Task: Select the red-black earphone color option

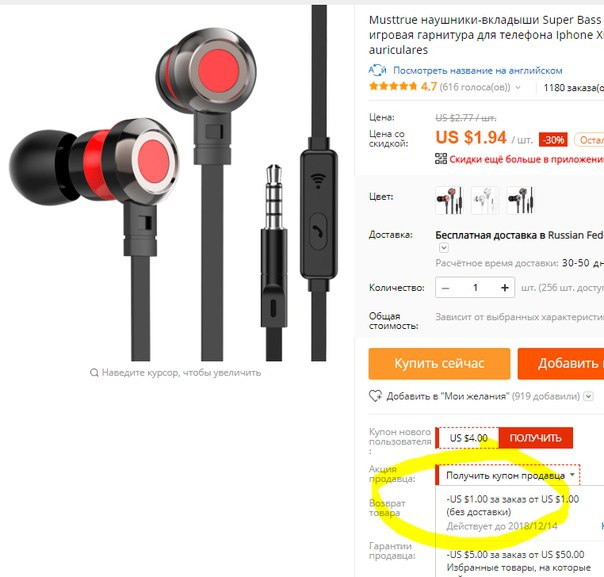Action: [449, 200]
